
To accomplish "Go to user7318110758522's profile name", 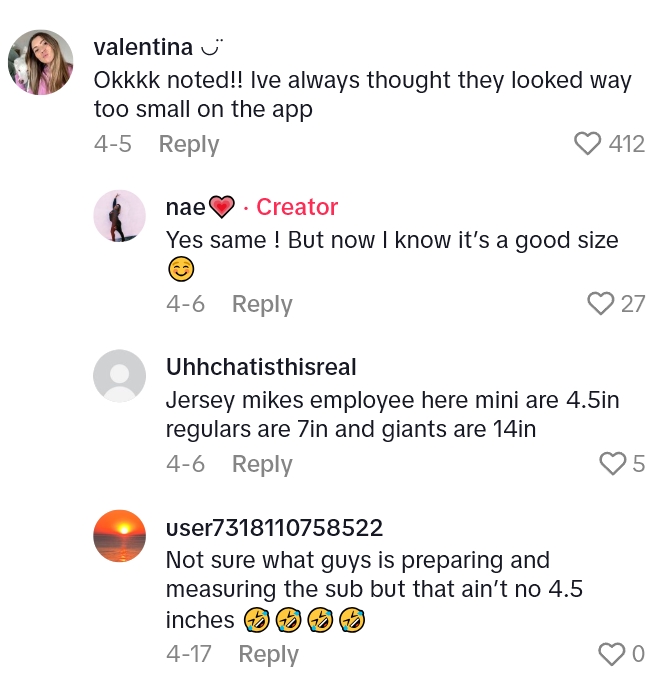I will 274,527.
